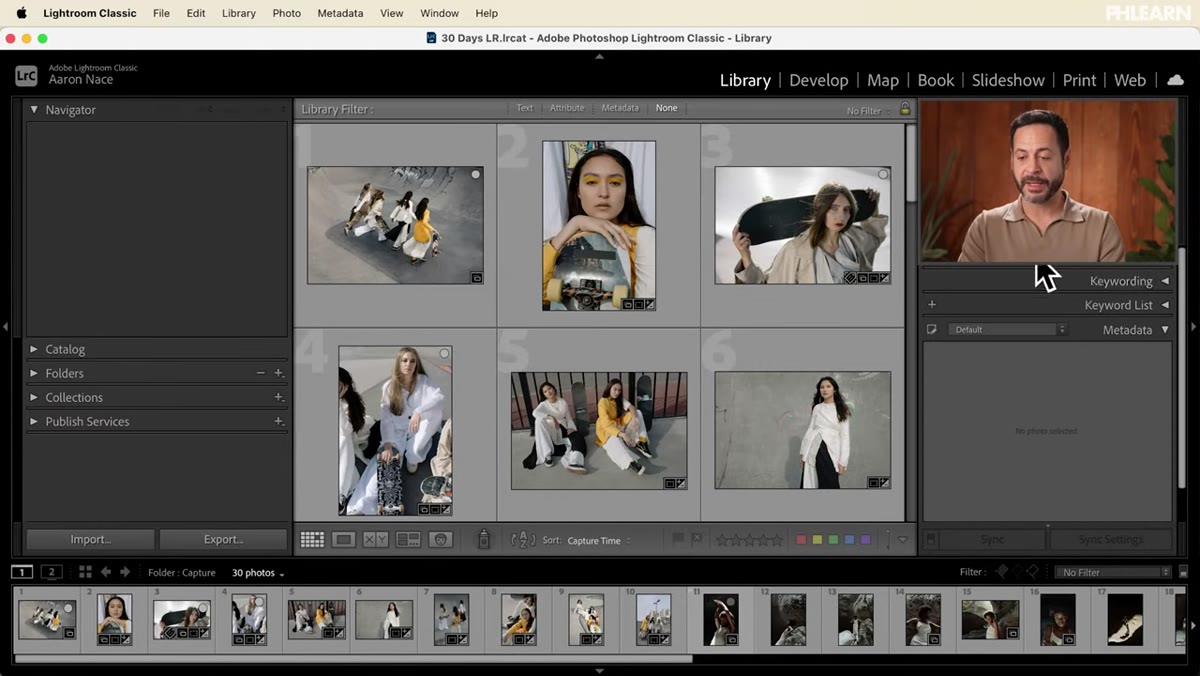Open filmstrip No Filter dropdown
The height and width of the screenshot is (676, 1200).
[1113, 572]
